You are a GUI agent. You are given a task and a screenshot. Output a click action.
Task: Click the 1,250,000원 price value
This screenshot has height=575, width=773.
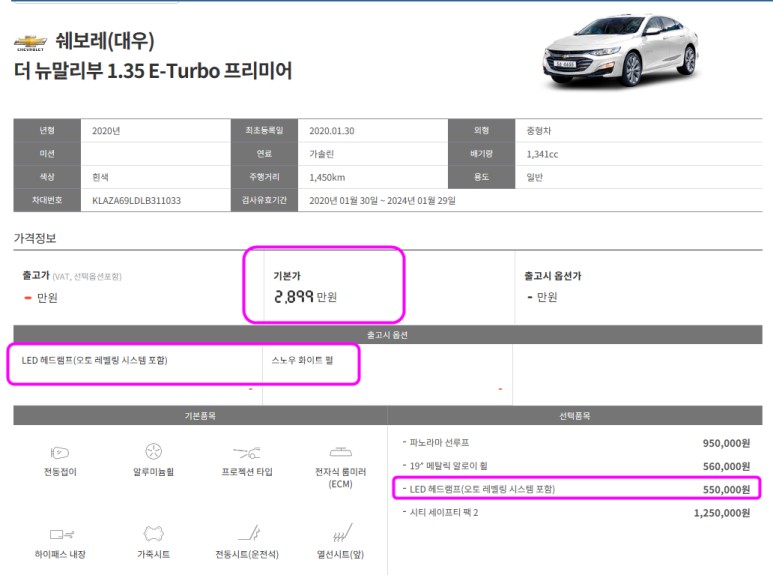click(722, 513)
